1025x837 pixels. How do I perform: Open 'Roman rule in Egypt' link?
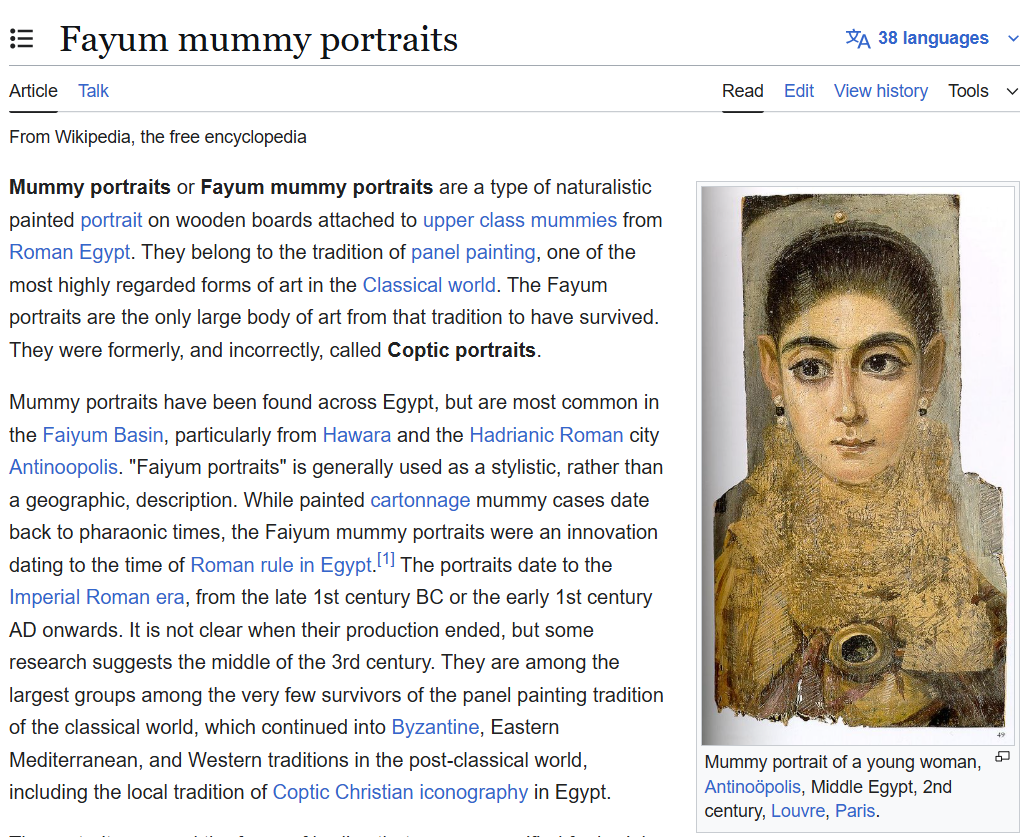click(x=281, y=565)
